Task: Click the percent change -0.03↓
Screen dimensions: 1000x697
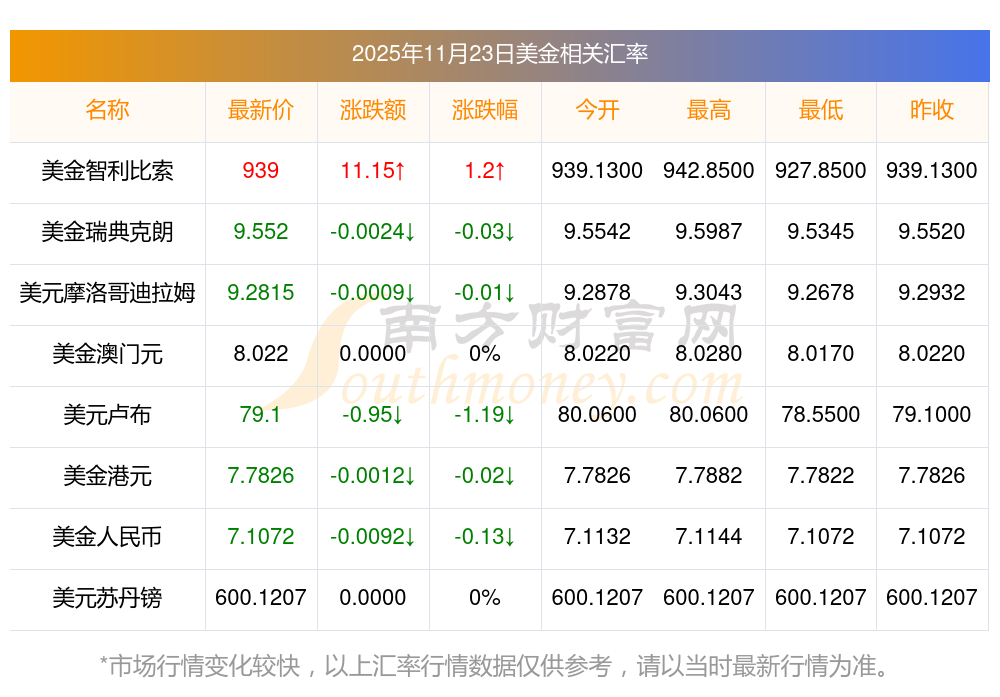Action: point(485,231)
